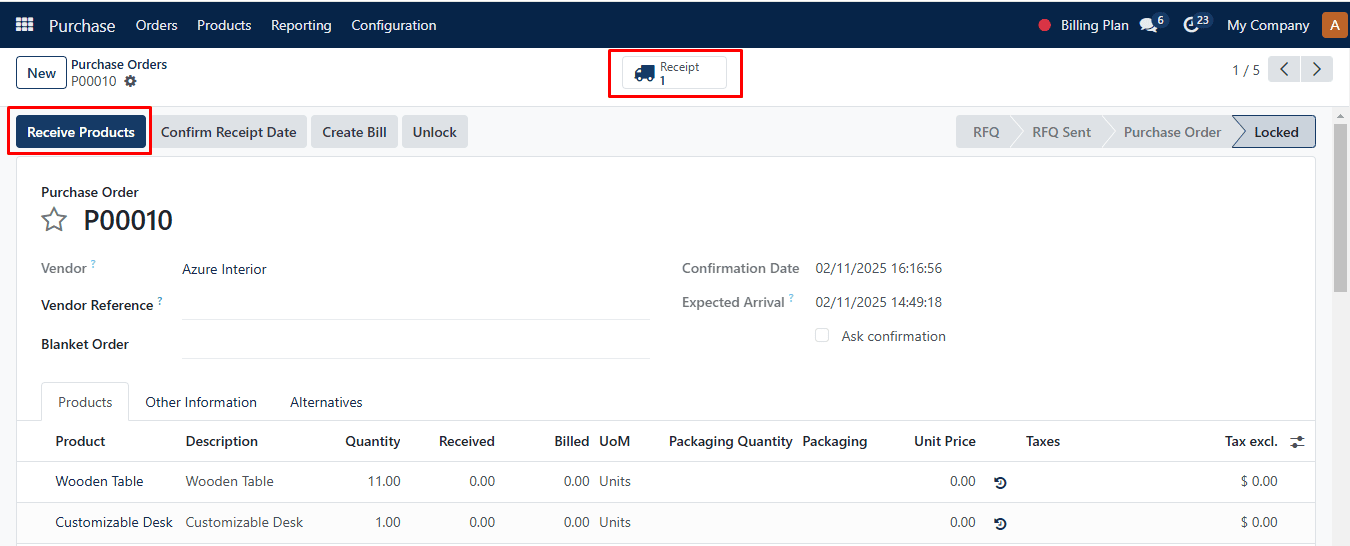The height and width of the screenshot is (546, 1350).
Task: Click the red Billing Plan status dot
Action: coord(1045,25)
